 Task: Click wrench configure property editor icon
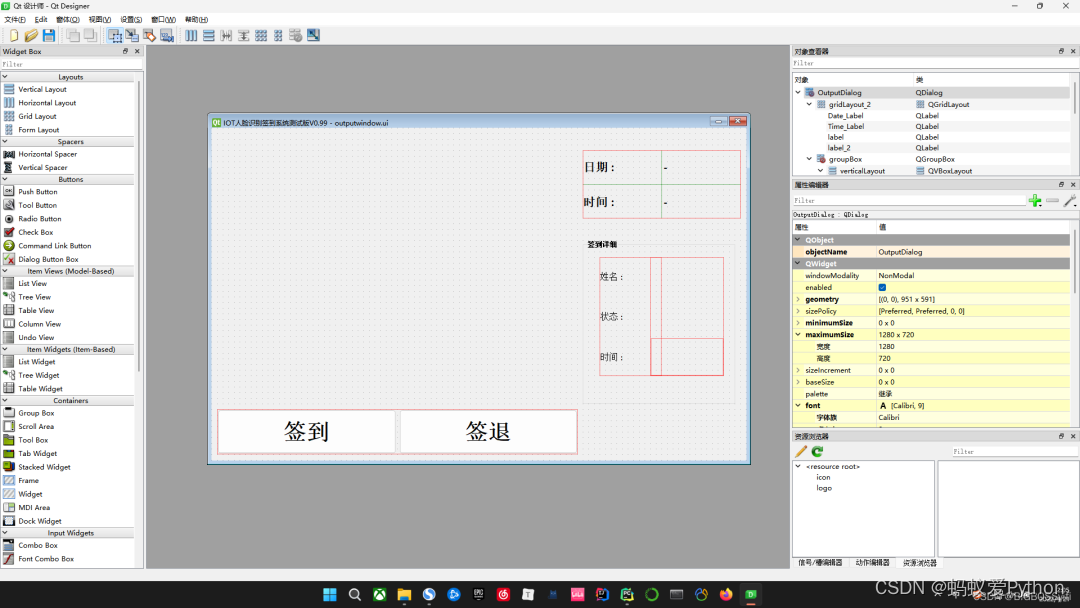(1070, 200)
